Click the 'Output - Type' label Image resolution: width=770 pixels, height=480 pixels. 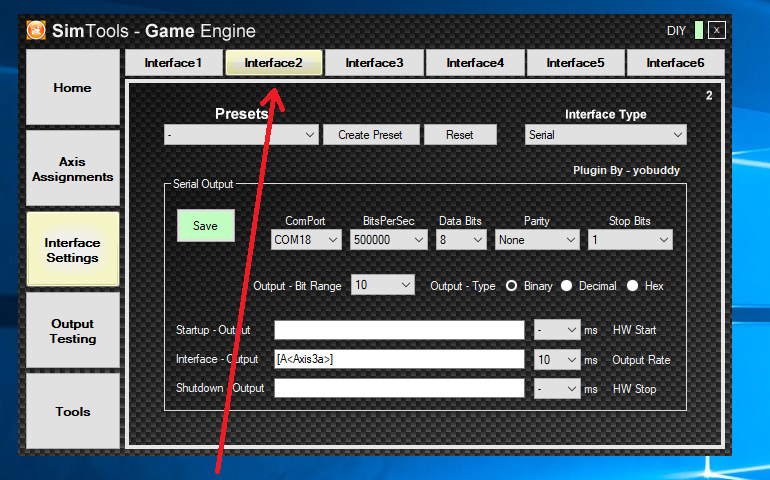[x=463, y=286]
